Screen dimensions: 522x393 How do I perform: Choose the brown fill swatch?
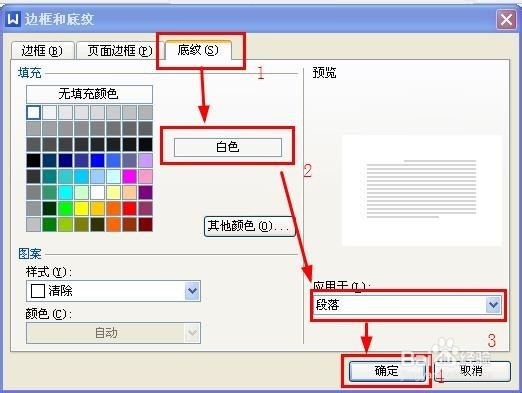(129, 225)
